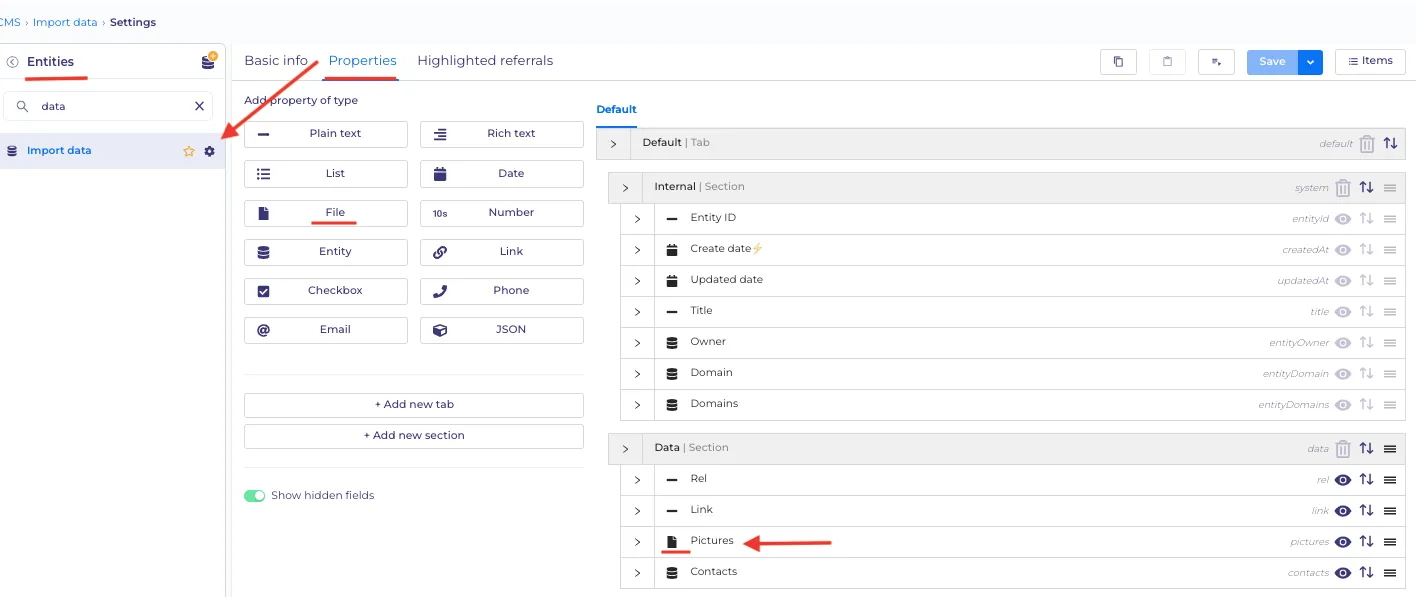Select the Properties tab
This screenshot has height=597, width=1416.
pyautogui.click(x=362, y=61)
